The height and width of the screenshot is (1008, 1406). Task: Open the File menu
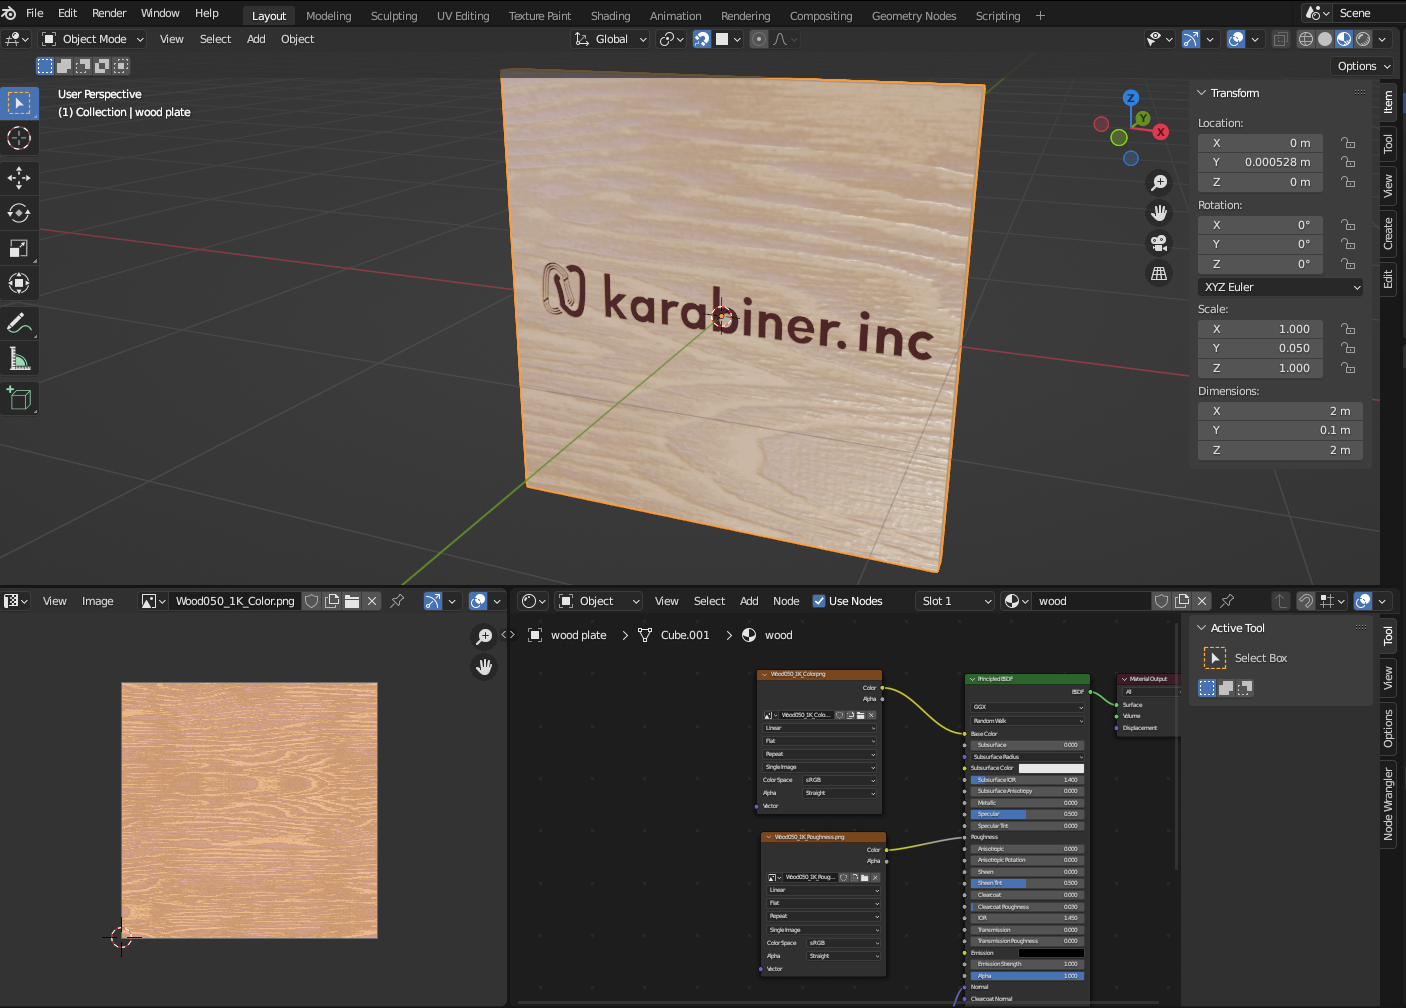pos(35,13)
